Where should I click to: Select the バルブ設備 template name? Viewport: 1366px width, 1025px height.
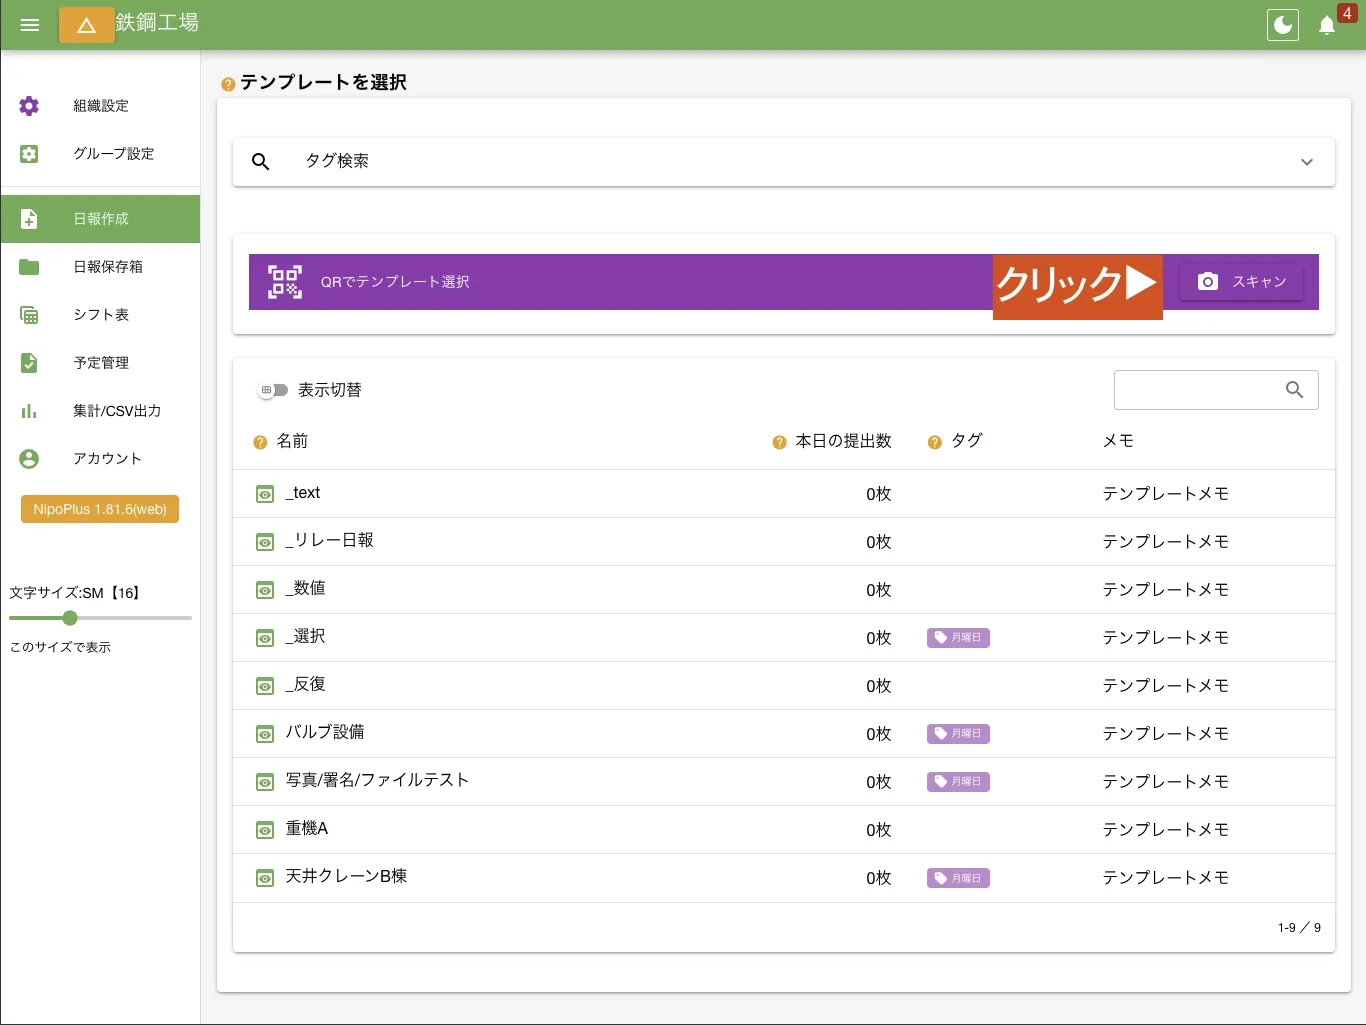(325, 732)
